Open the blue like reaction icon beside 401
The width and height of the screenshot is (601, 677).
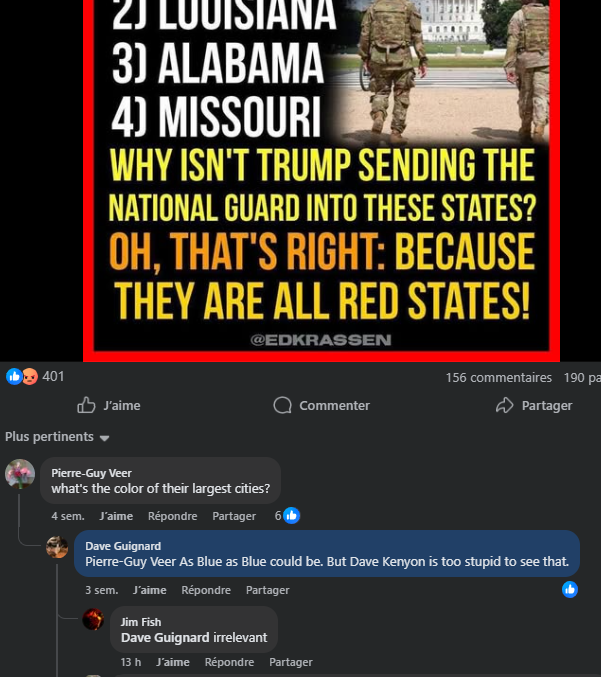coord(14,376)
